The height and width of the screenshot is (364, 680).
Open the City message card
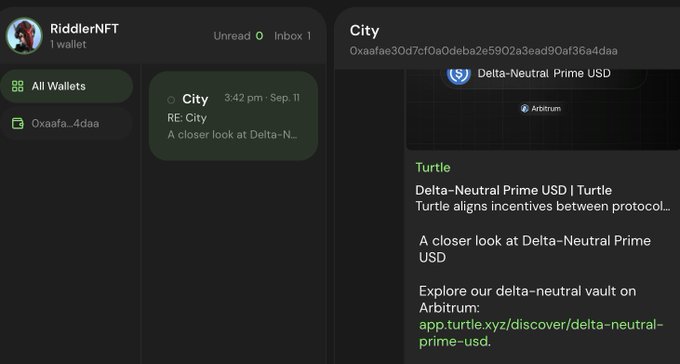[x=233, y=116]
